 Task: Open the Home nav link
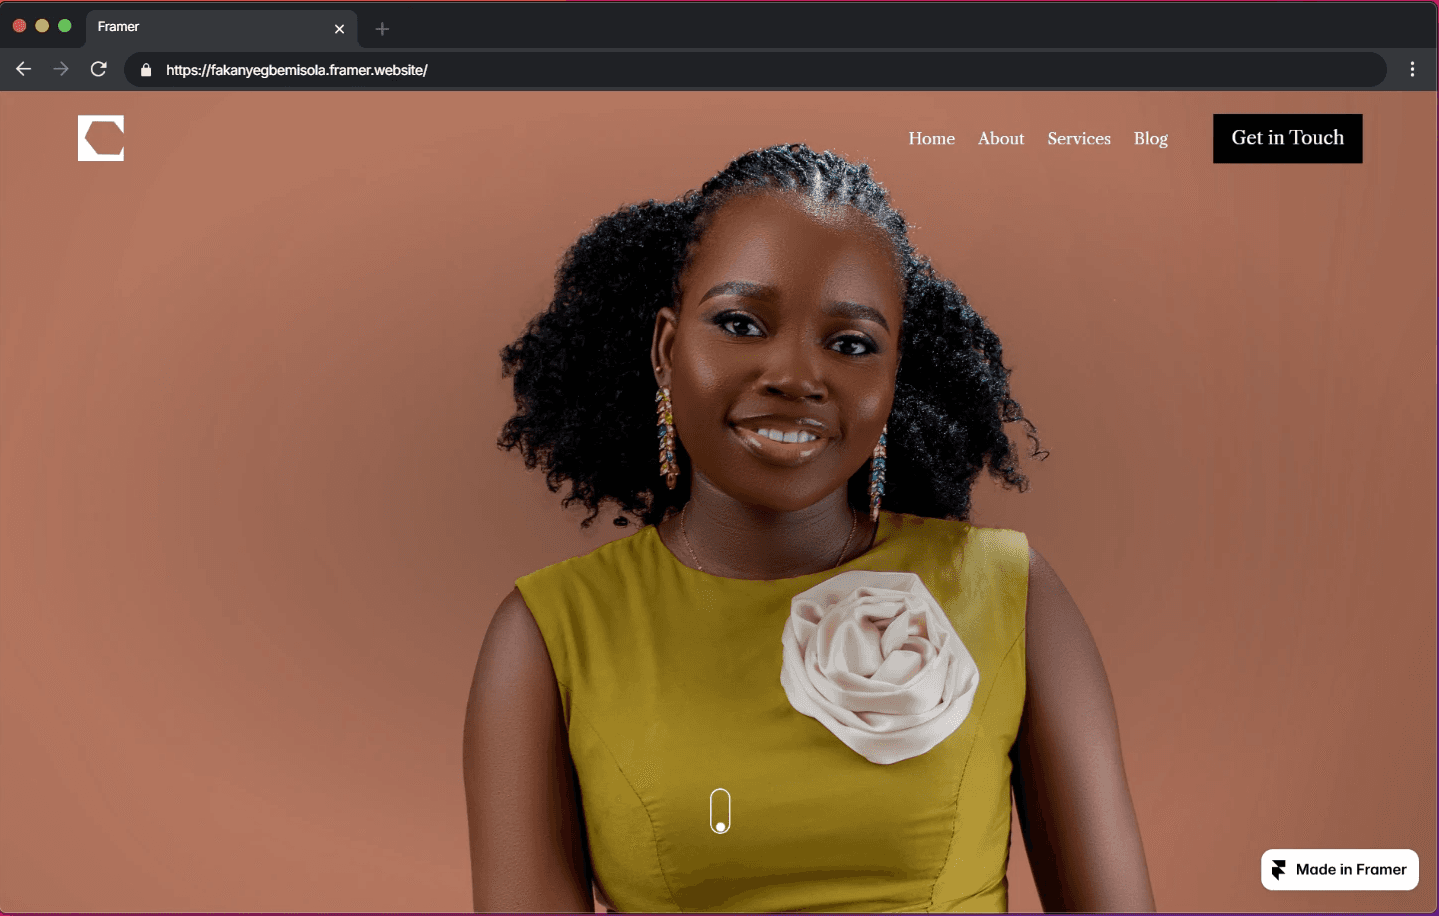click(931, 139)
